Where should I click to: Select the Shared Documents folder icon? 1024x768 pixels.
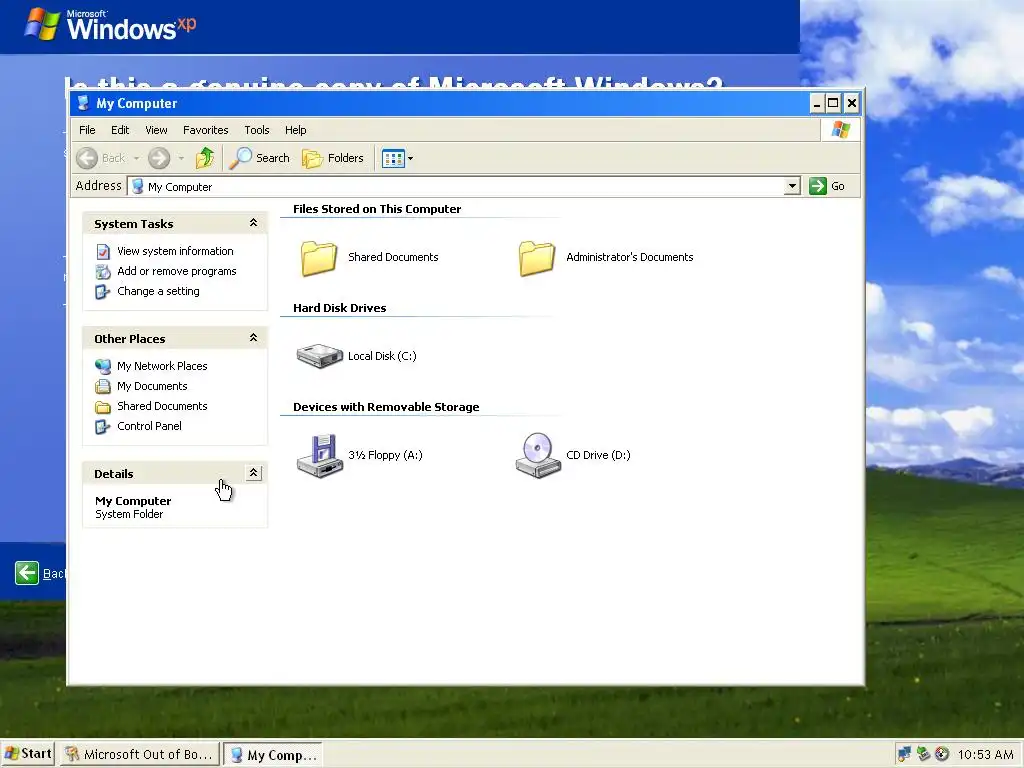pyautogui.click(x=319, y=258)
